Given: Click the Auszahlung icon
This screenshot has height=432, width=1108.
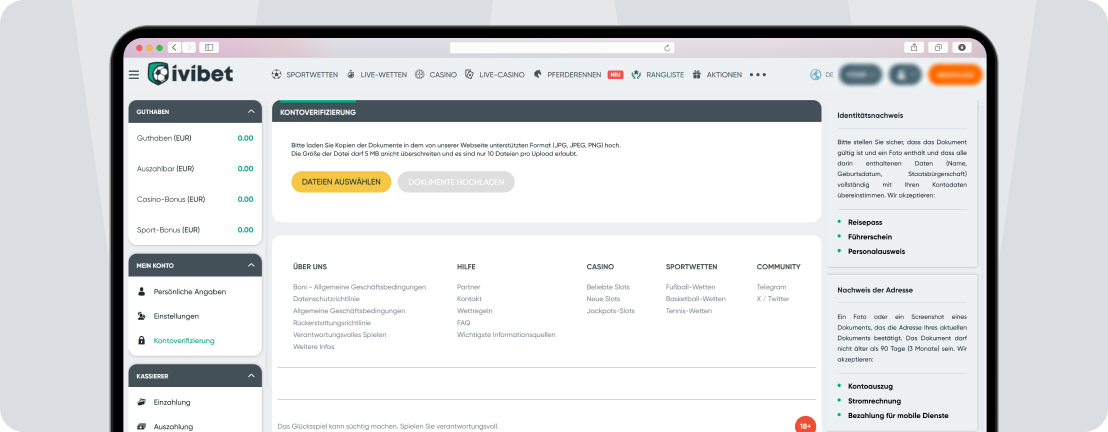Looking at the screenshot, I should click(141, 427).
